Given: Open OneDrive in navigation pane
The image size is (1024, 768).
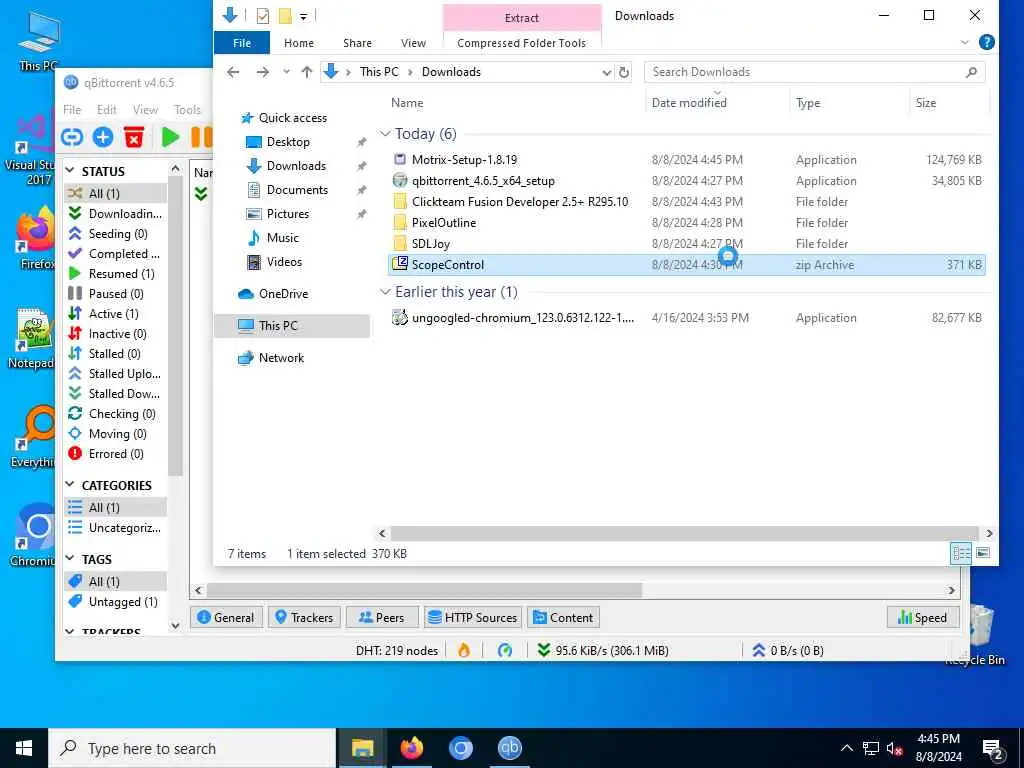Looking at the screenshot, I should pos(283,294).
